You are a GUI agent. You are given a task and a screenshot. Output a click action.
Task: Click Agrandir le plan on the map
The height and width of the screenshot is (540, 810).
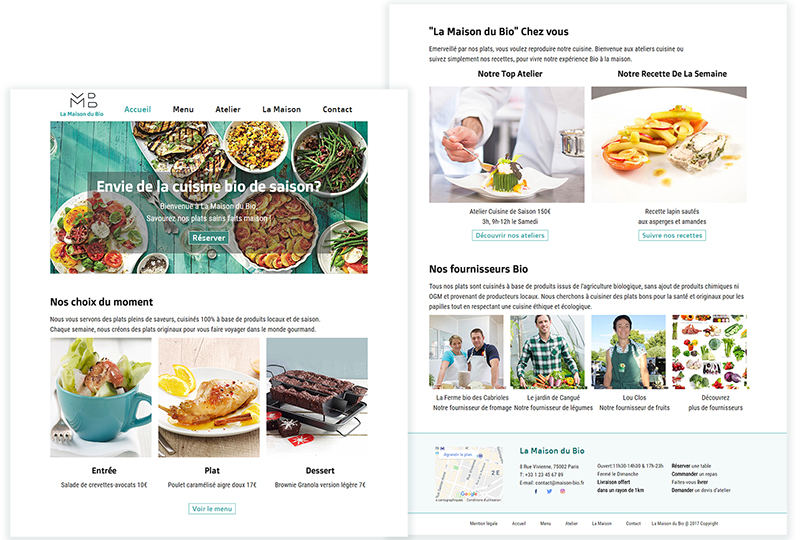458,455
